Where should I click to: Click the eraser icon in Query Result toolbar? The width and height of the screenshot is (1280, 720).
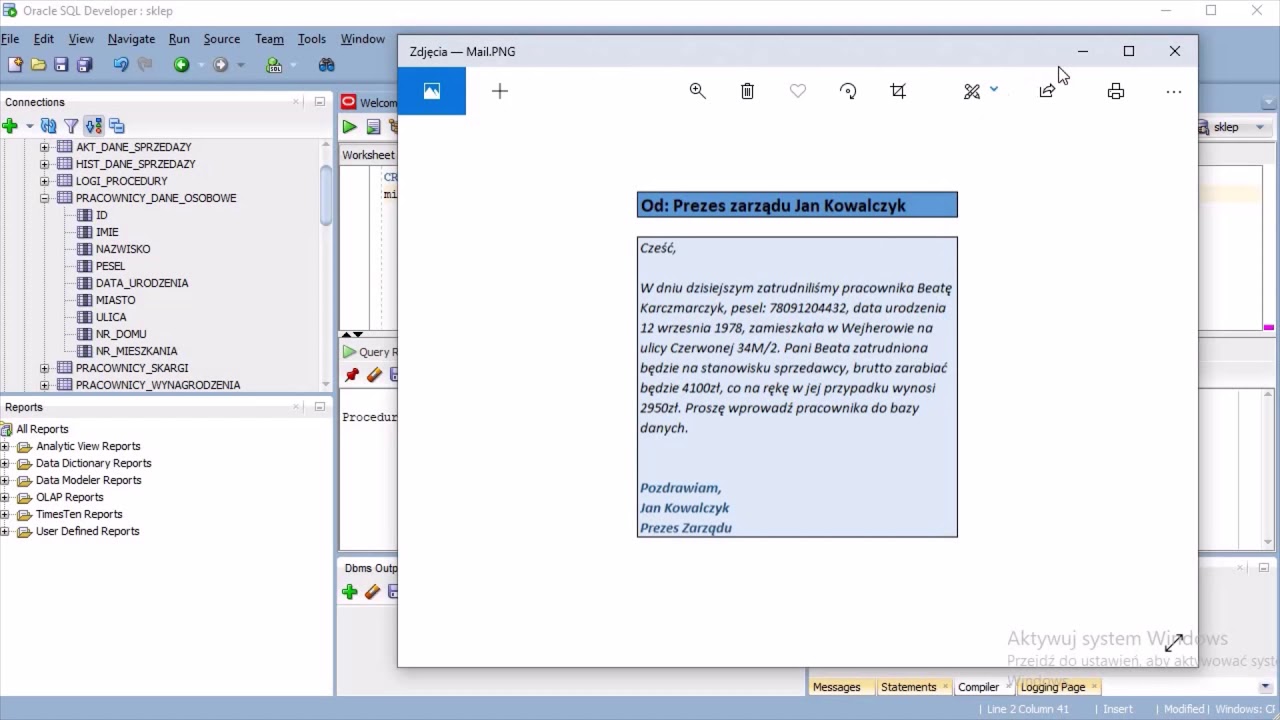tap(374, 375)
